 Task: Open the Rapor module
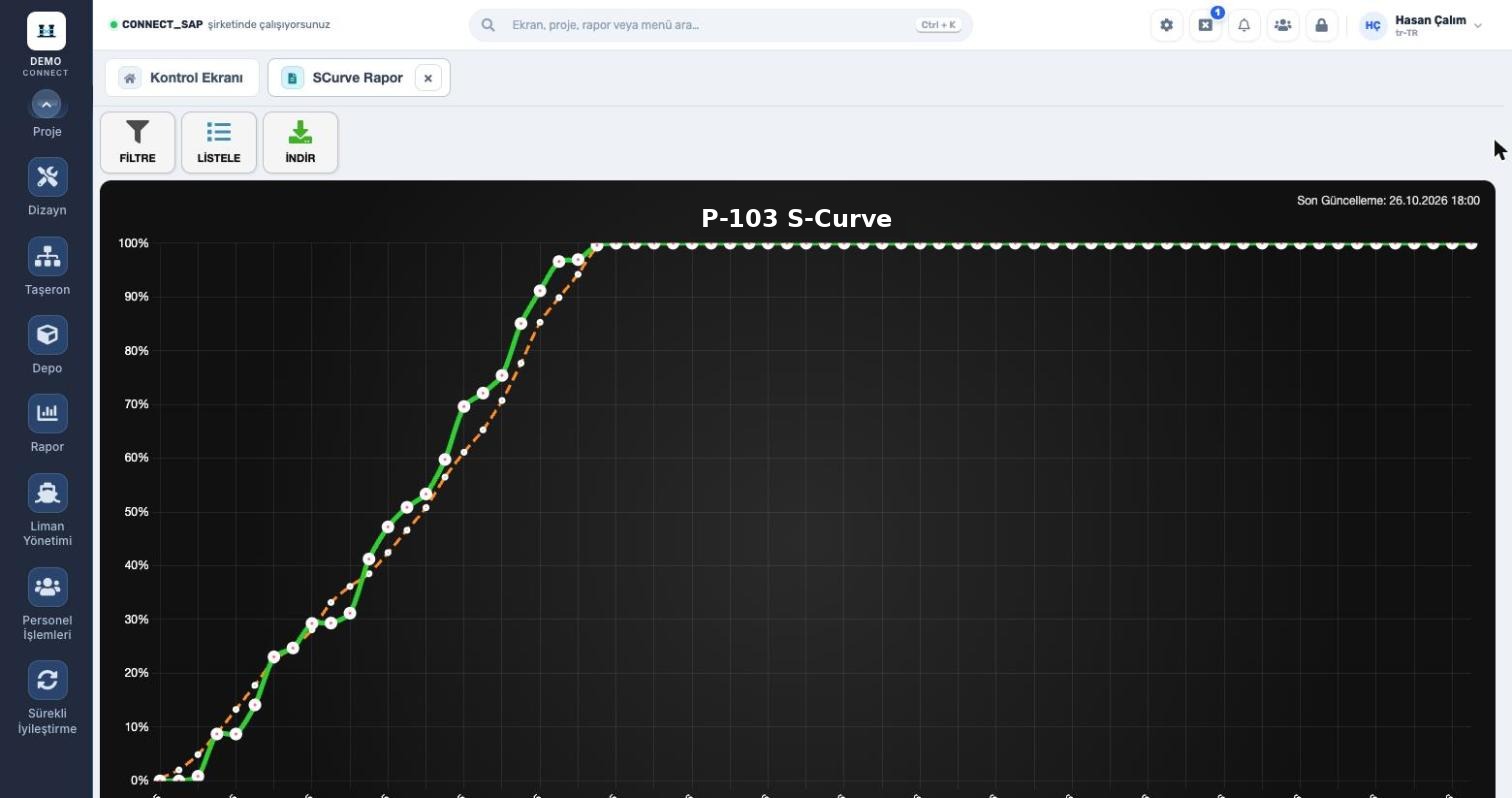47,424
